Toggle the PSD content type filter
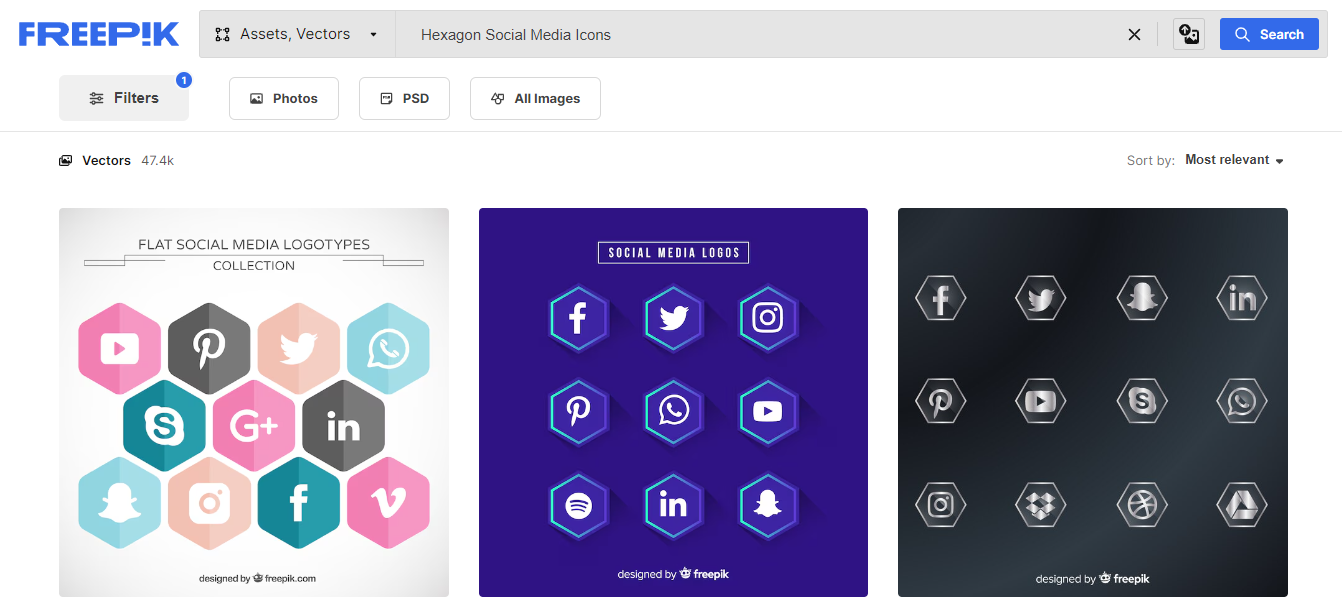This screenshot has width=1342, height=615. [x=404, y=97]
